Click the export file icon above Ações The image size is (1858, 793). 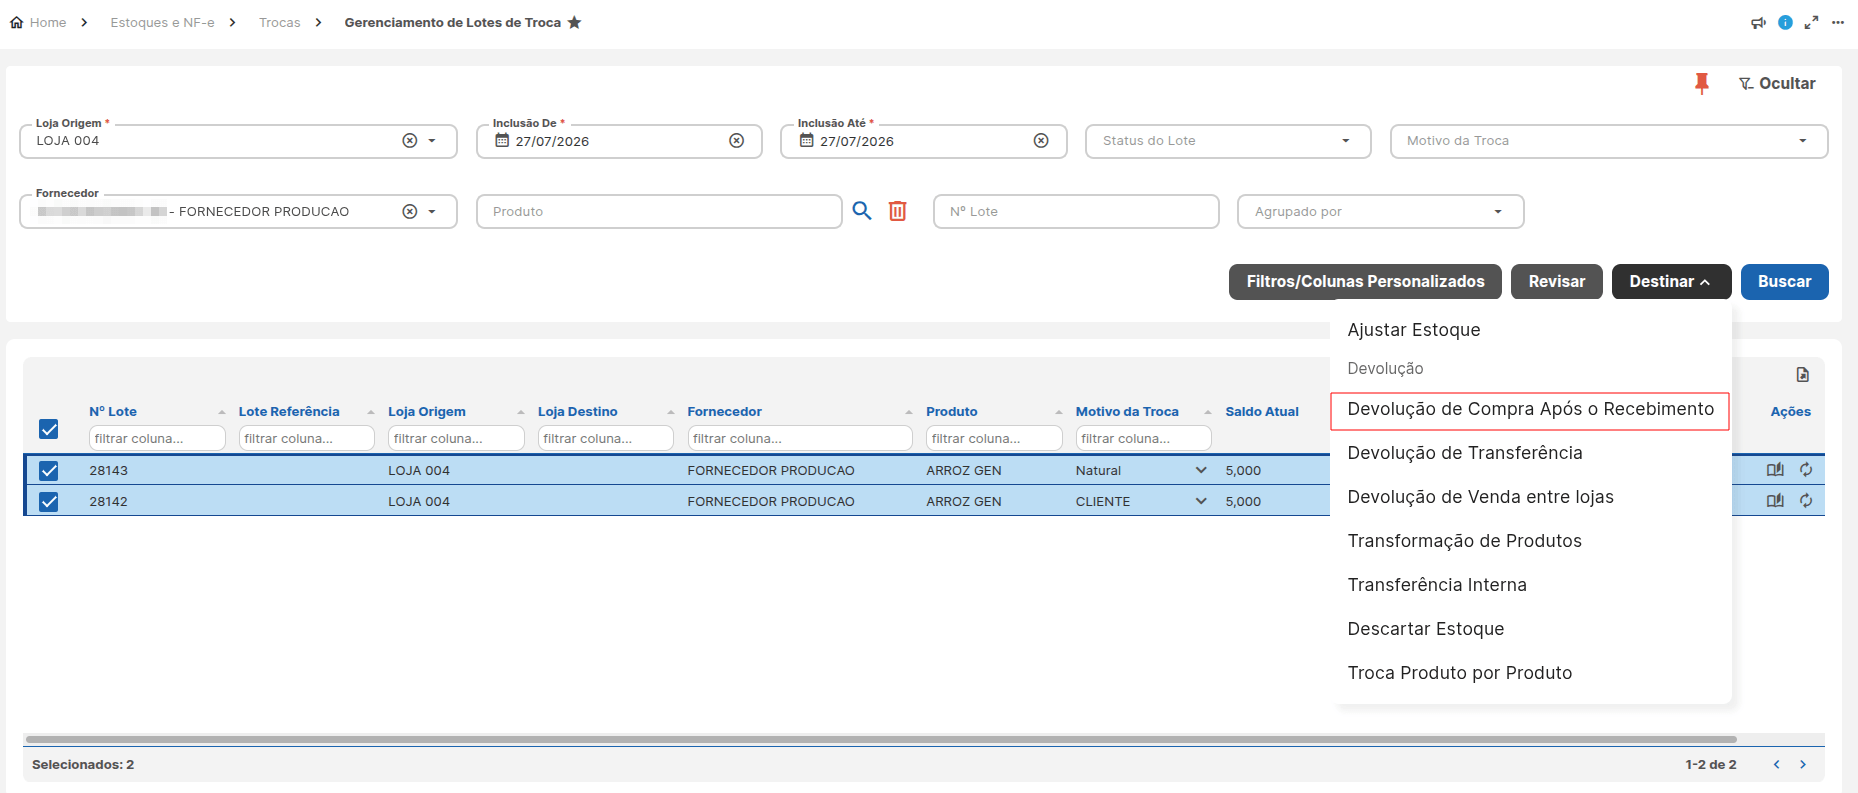[1802, 374]
